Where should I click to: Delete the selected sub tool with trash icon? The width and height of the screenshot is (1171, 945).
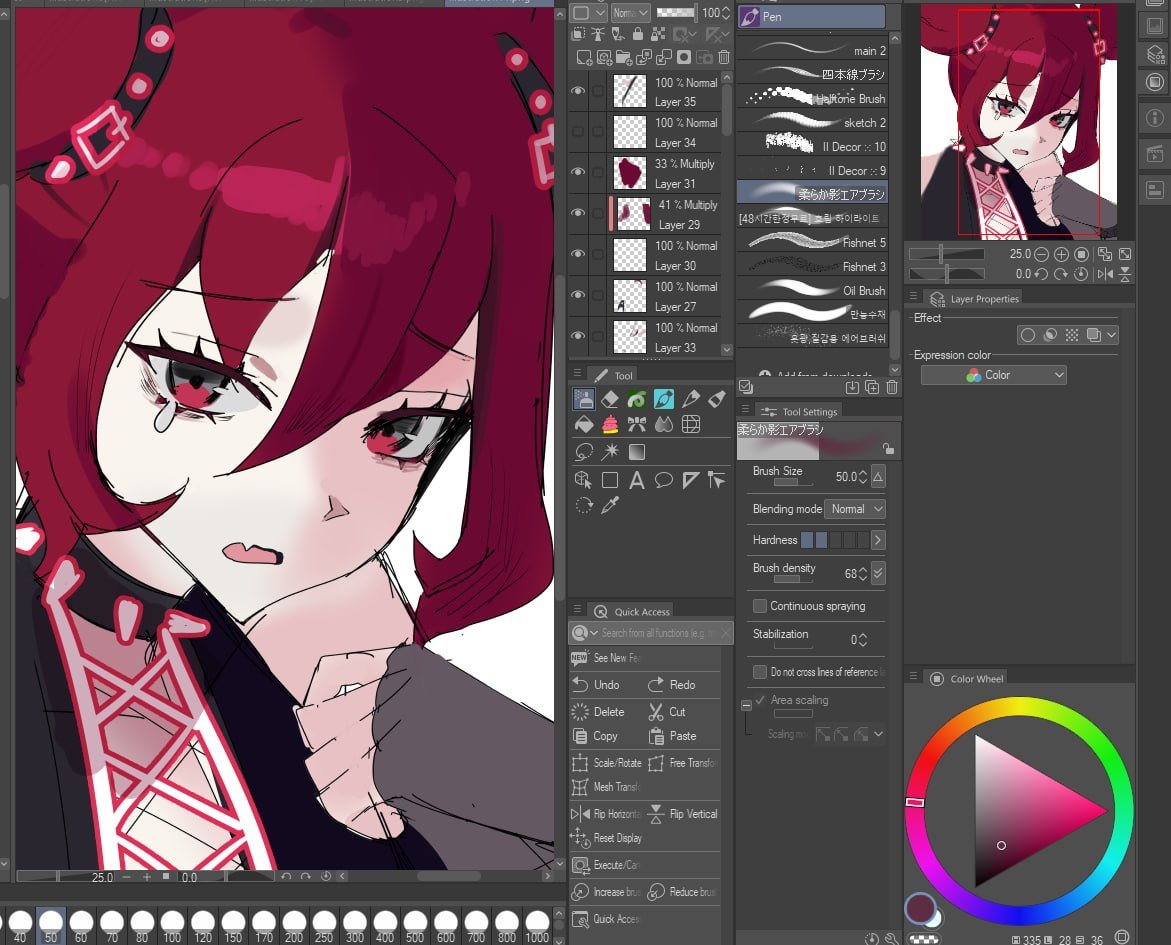pos(892,387)
